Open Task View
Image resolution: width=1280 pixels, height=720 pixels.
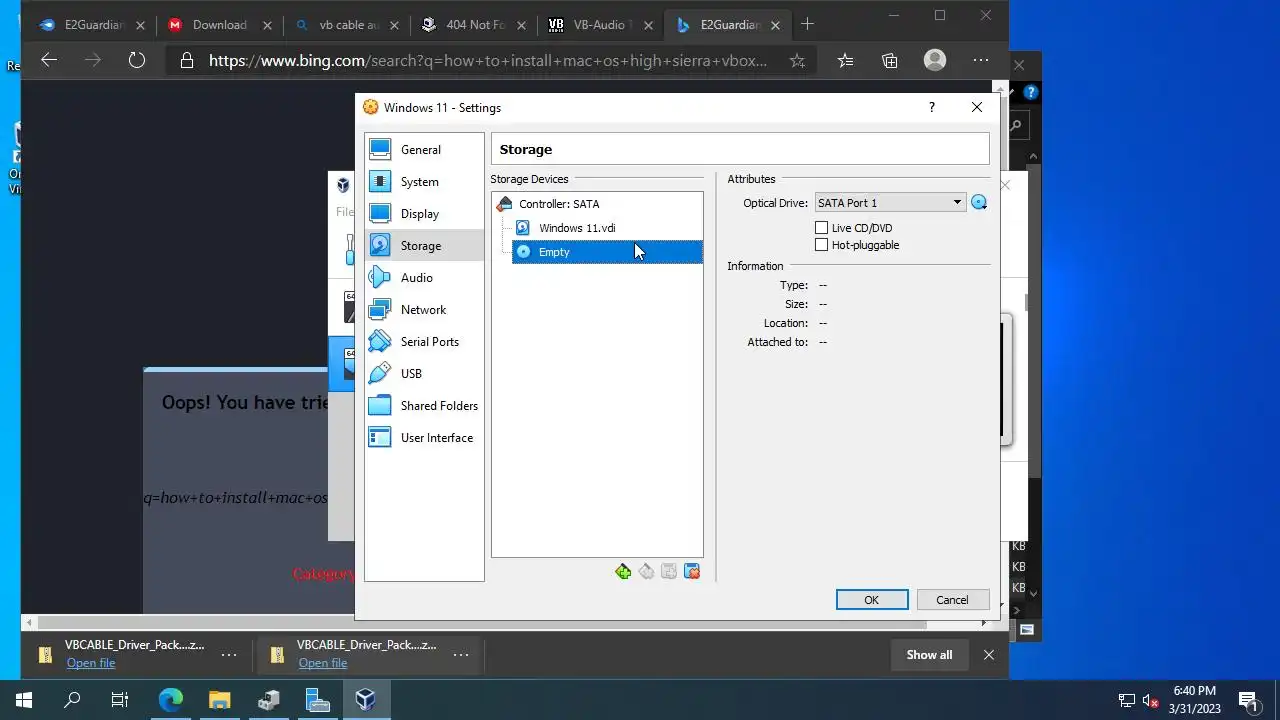click(120, 700)
